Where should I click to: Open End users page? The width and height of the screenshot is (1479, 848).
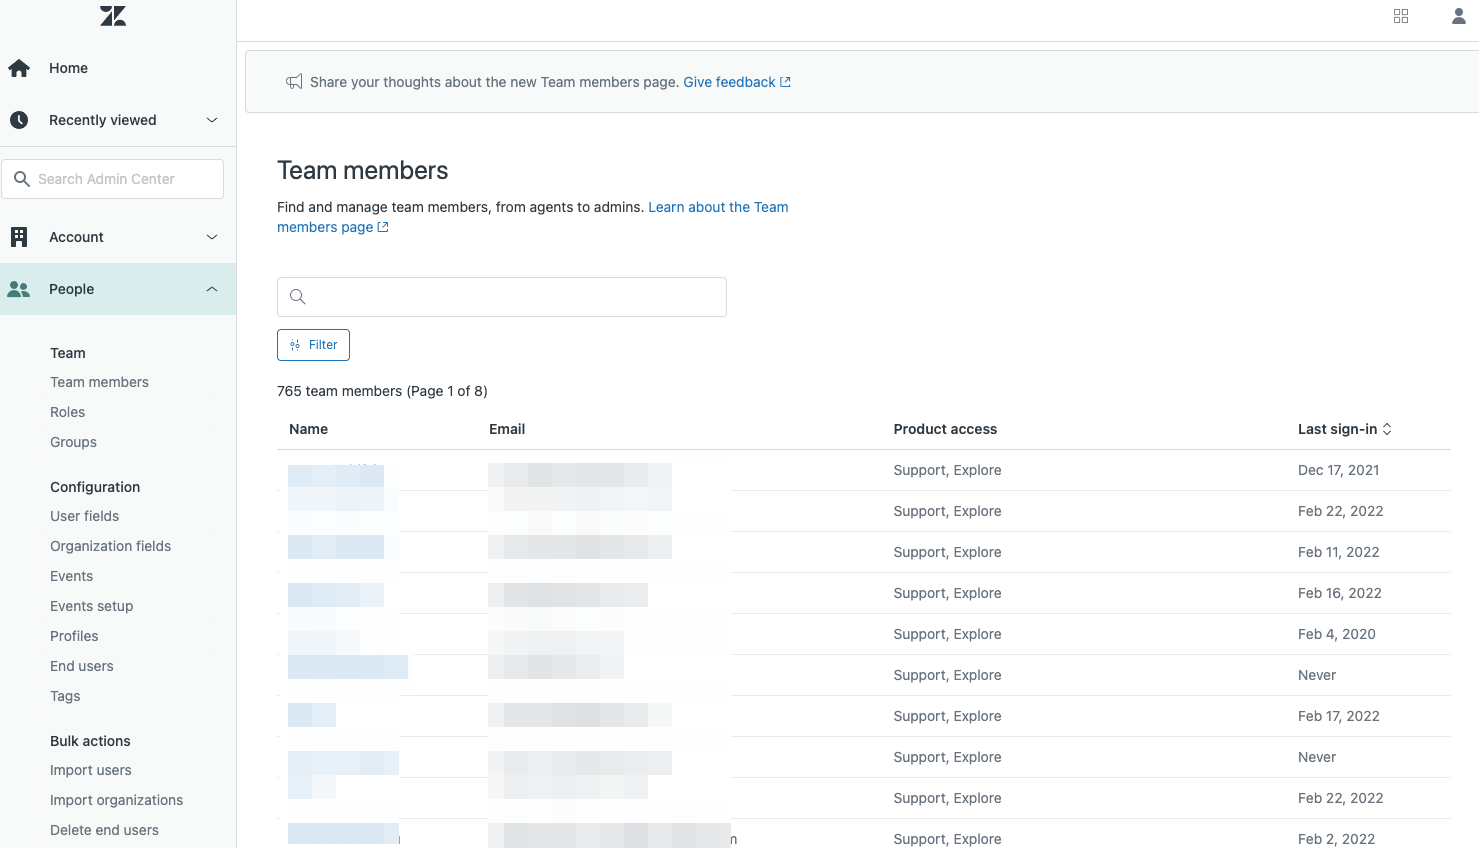[x=82, y=666]
